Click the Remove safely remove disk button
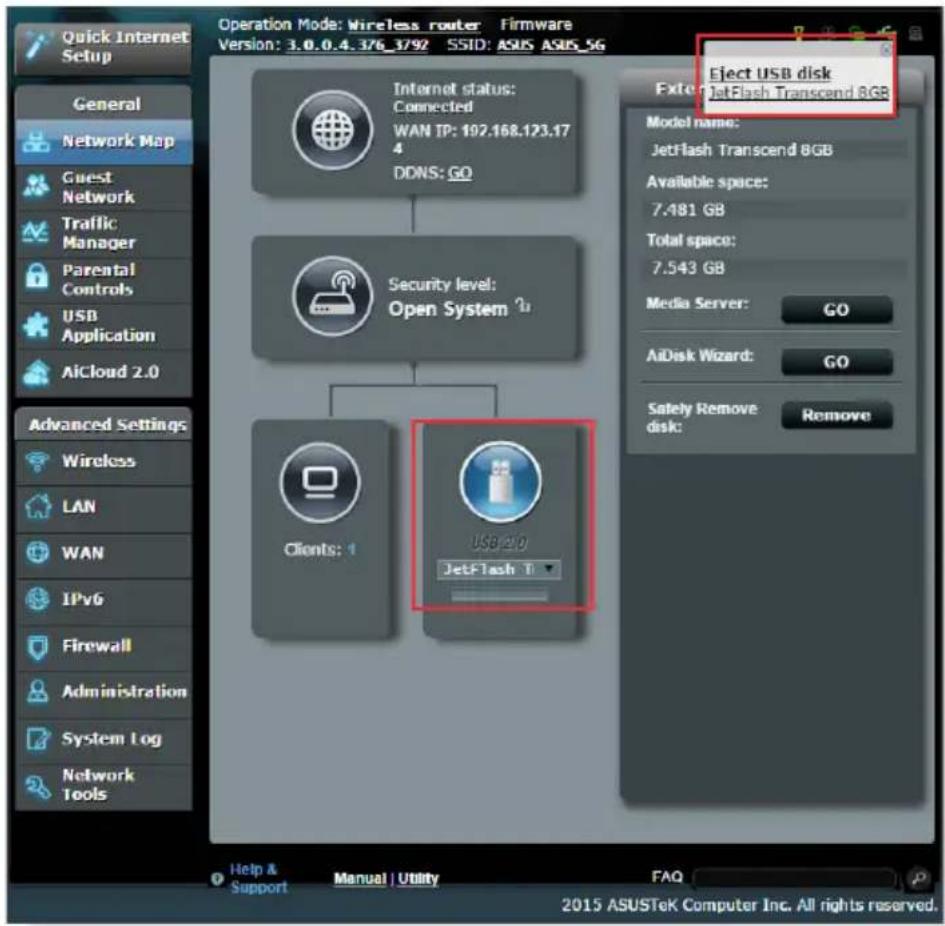The width and height of the screenshot is (945, 926). click(x=837, y=415)
